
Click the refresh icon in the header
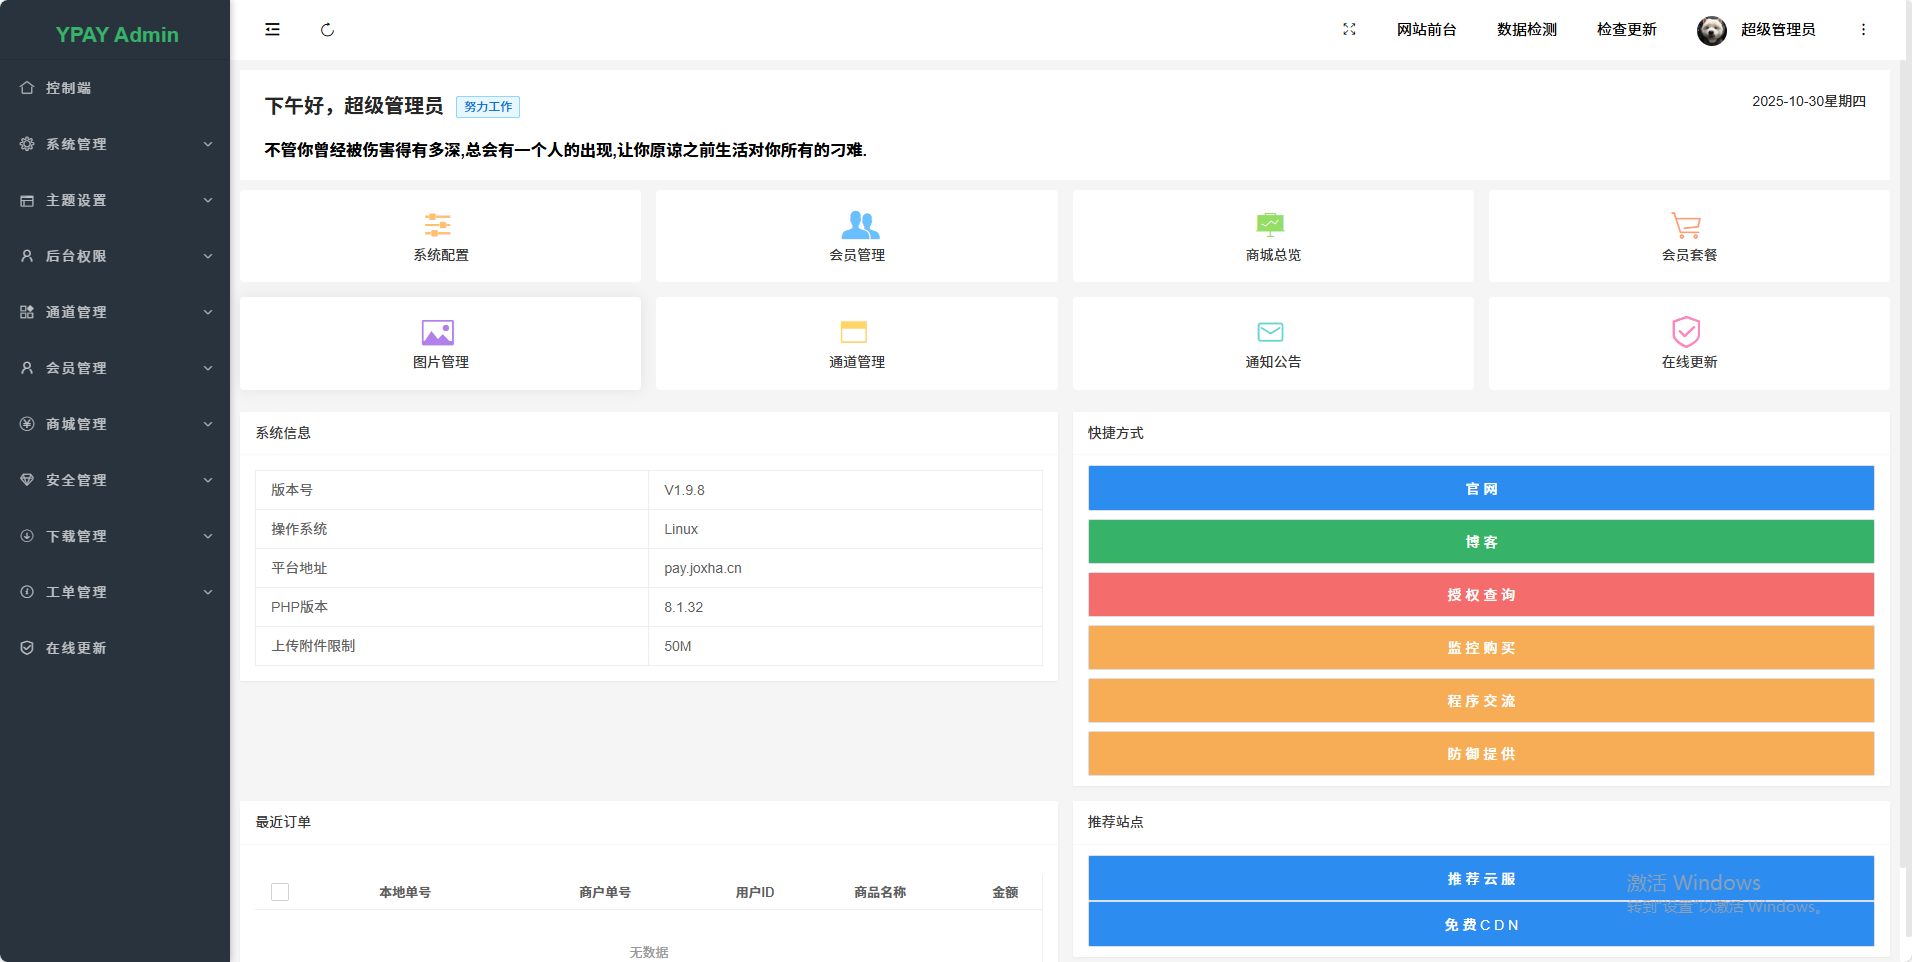[x=327, y=30]
